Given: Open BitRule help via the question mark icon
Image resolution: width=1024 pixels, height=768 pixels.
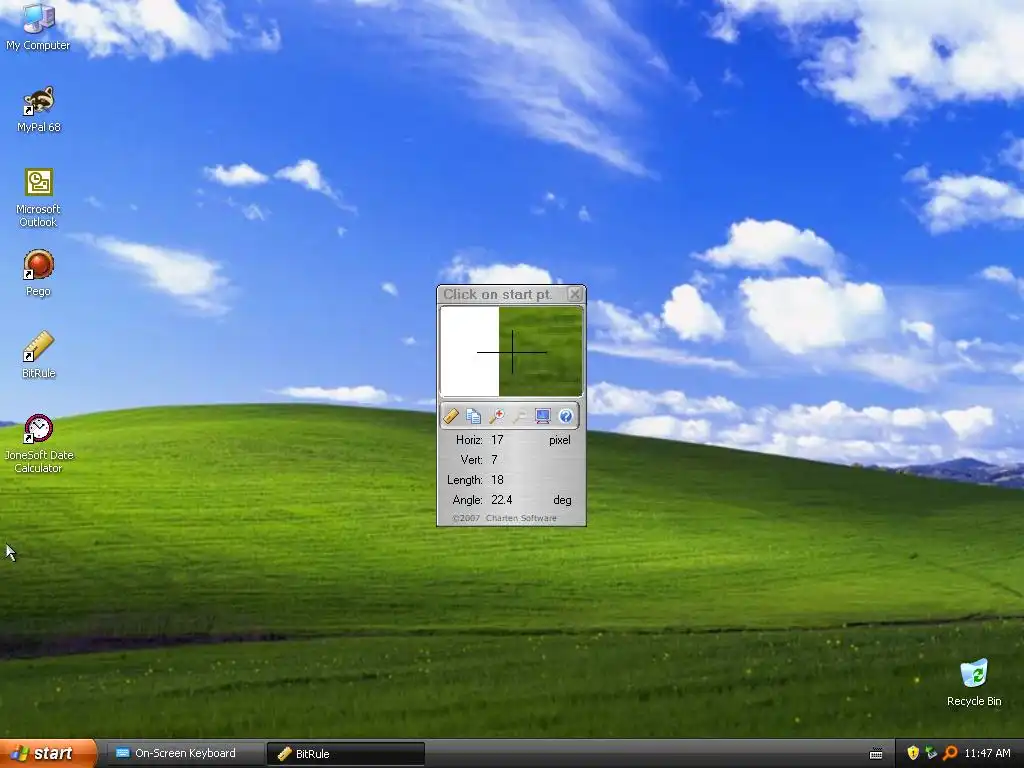Looking at the screenshot, I should (x=566, y=416).
